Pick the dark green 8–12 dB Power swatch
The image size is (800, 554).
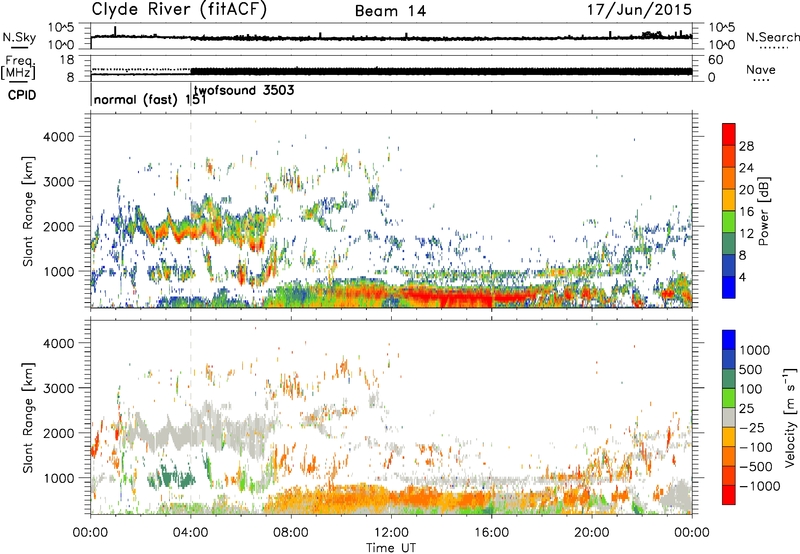coord(729,244)
